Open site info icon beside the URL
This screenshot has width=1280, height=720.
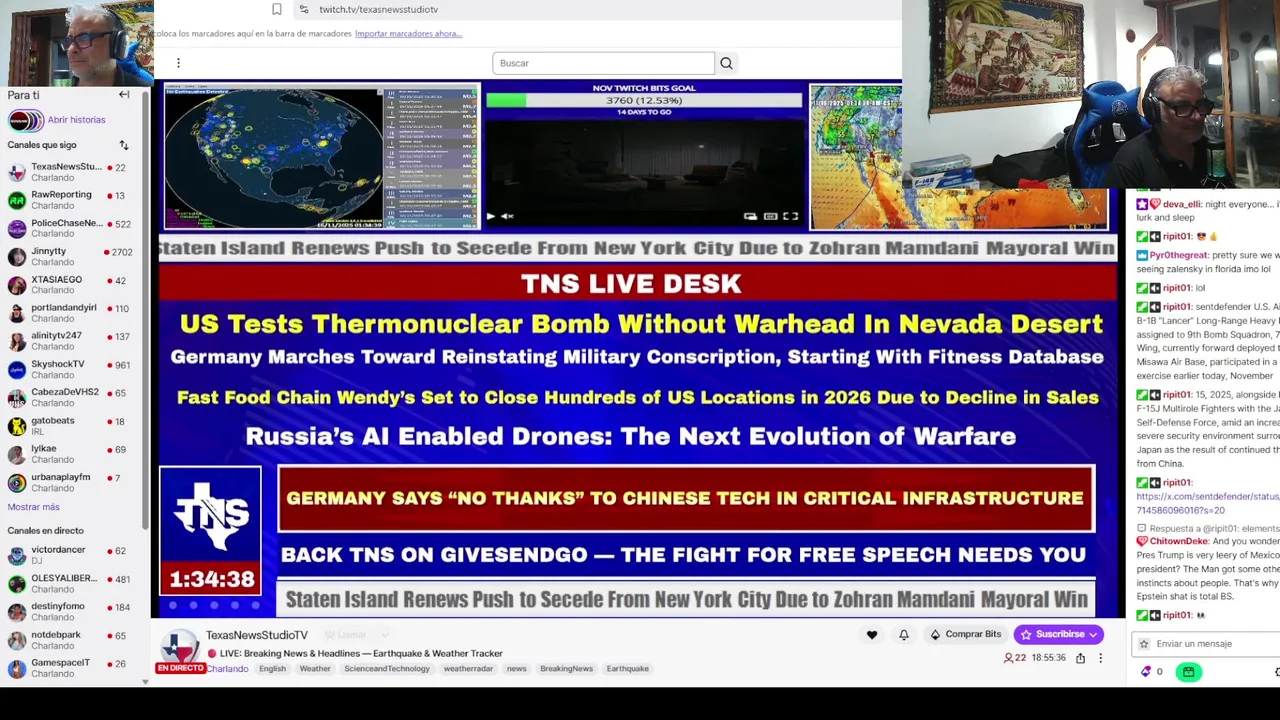pos(304,9)
